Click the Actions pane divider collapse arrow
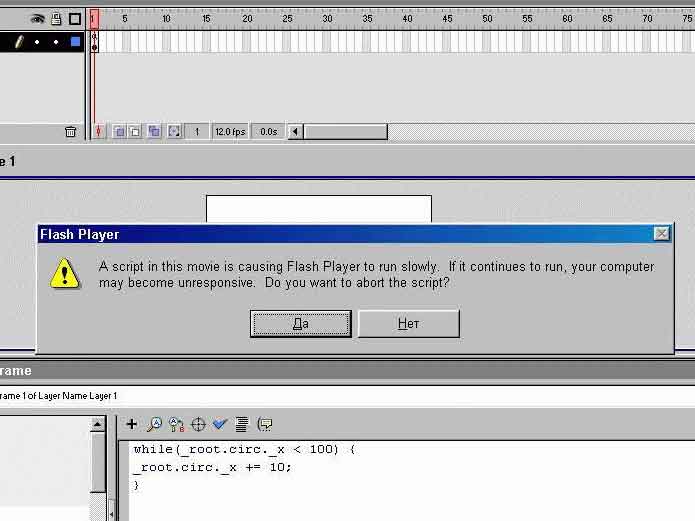Screen dimensions: 695x521 (x=112, y=514)
